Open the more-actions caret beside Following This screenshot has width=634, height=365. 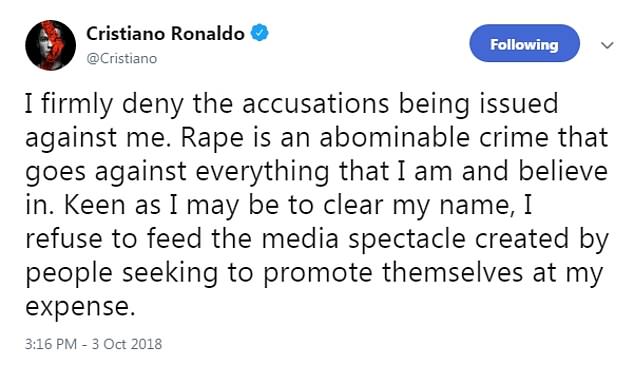coord(607,45)
